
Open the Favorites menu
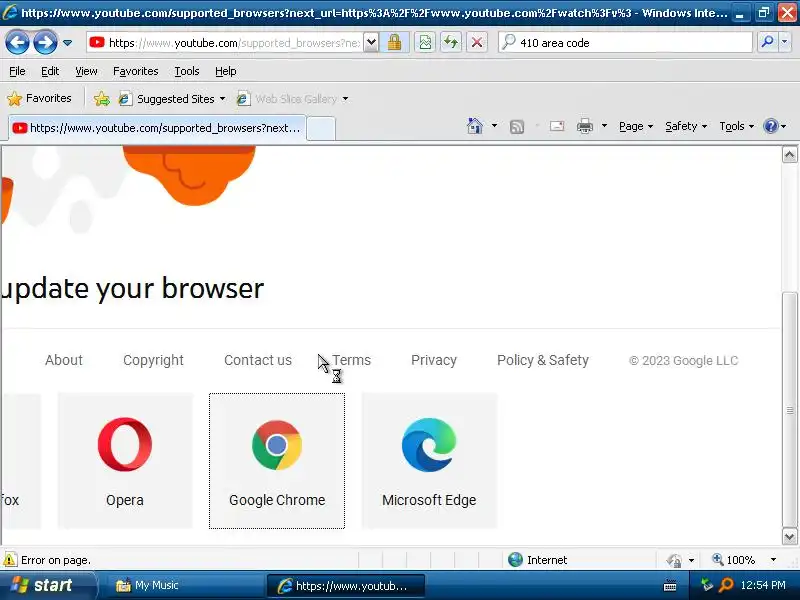click(x=135, y=71)
